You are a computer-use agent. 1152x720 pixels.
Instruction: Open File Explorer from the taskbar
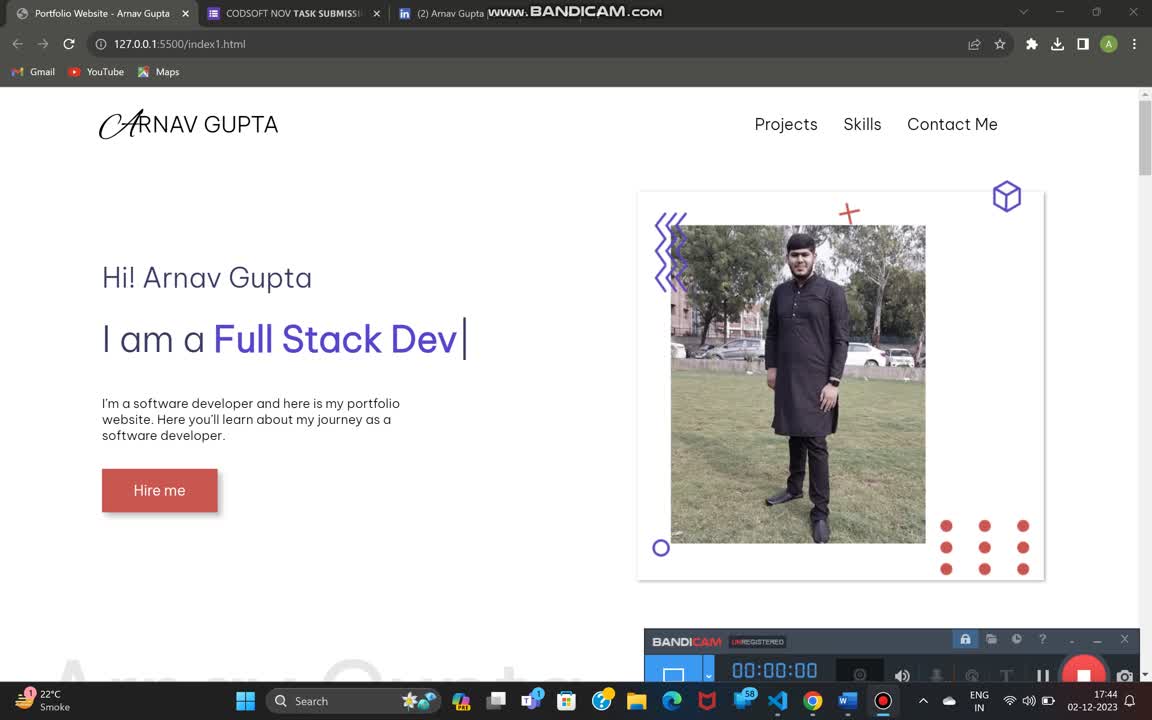(x=636, y=701)
